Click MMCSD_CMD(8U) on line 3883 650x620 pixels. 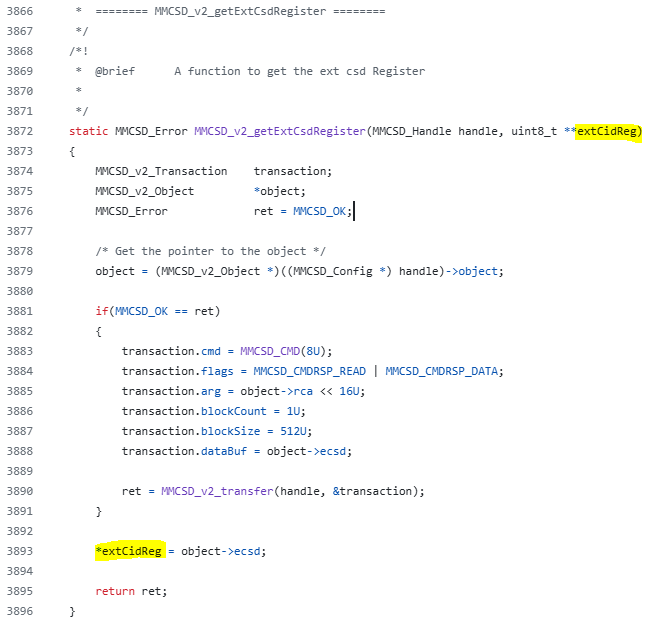point(286,351)
